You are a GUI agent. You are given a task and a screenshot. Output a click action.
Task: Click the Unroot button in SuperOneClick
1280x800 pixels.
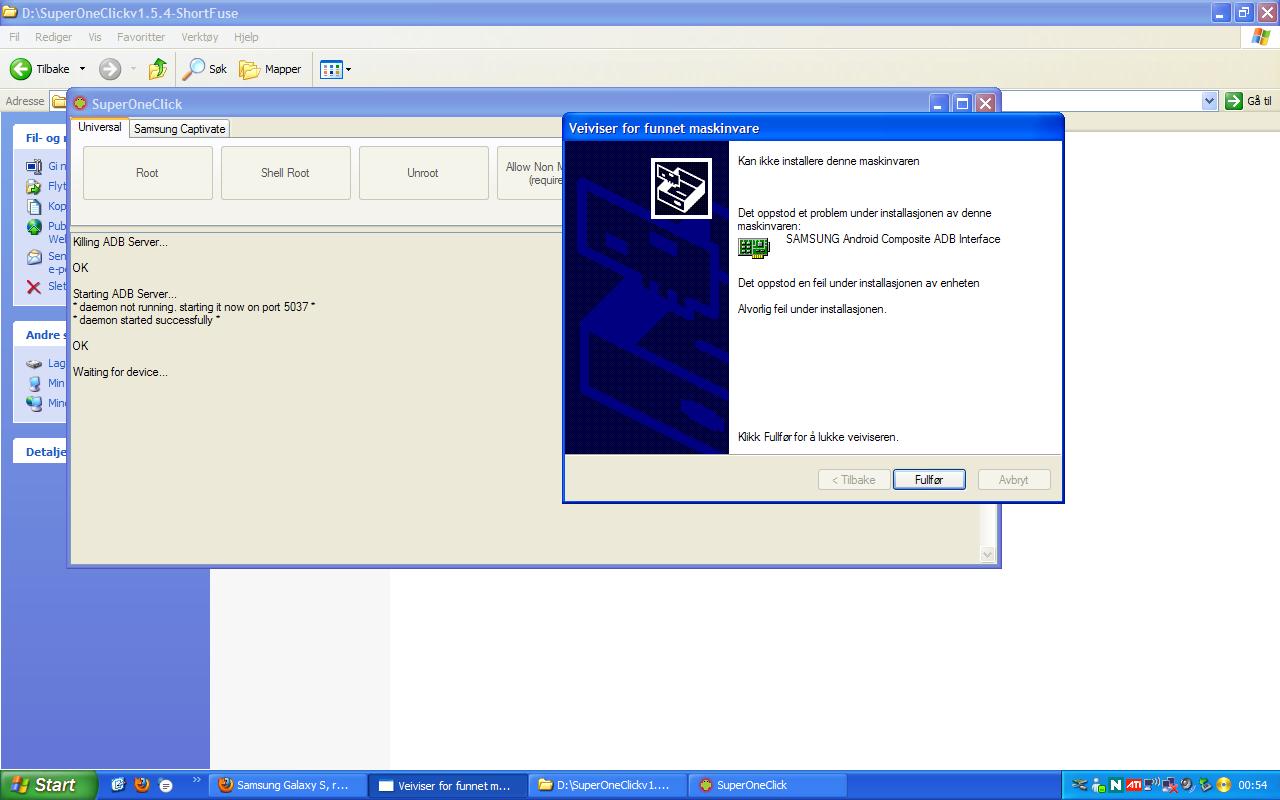(423, 173)
